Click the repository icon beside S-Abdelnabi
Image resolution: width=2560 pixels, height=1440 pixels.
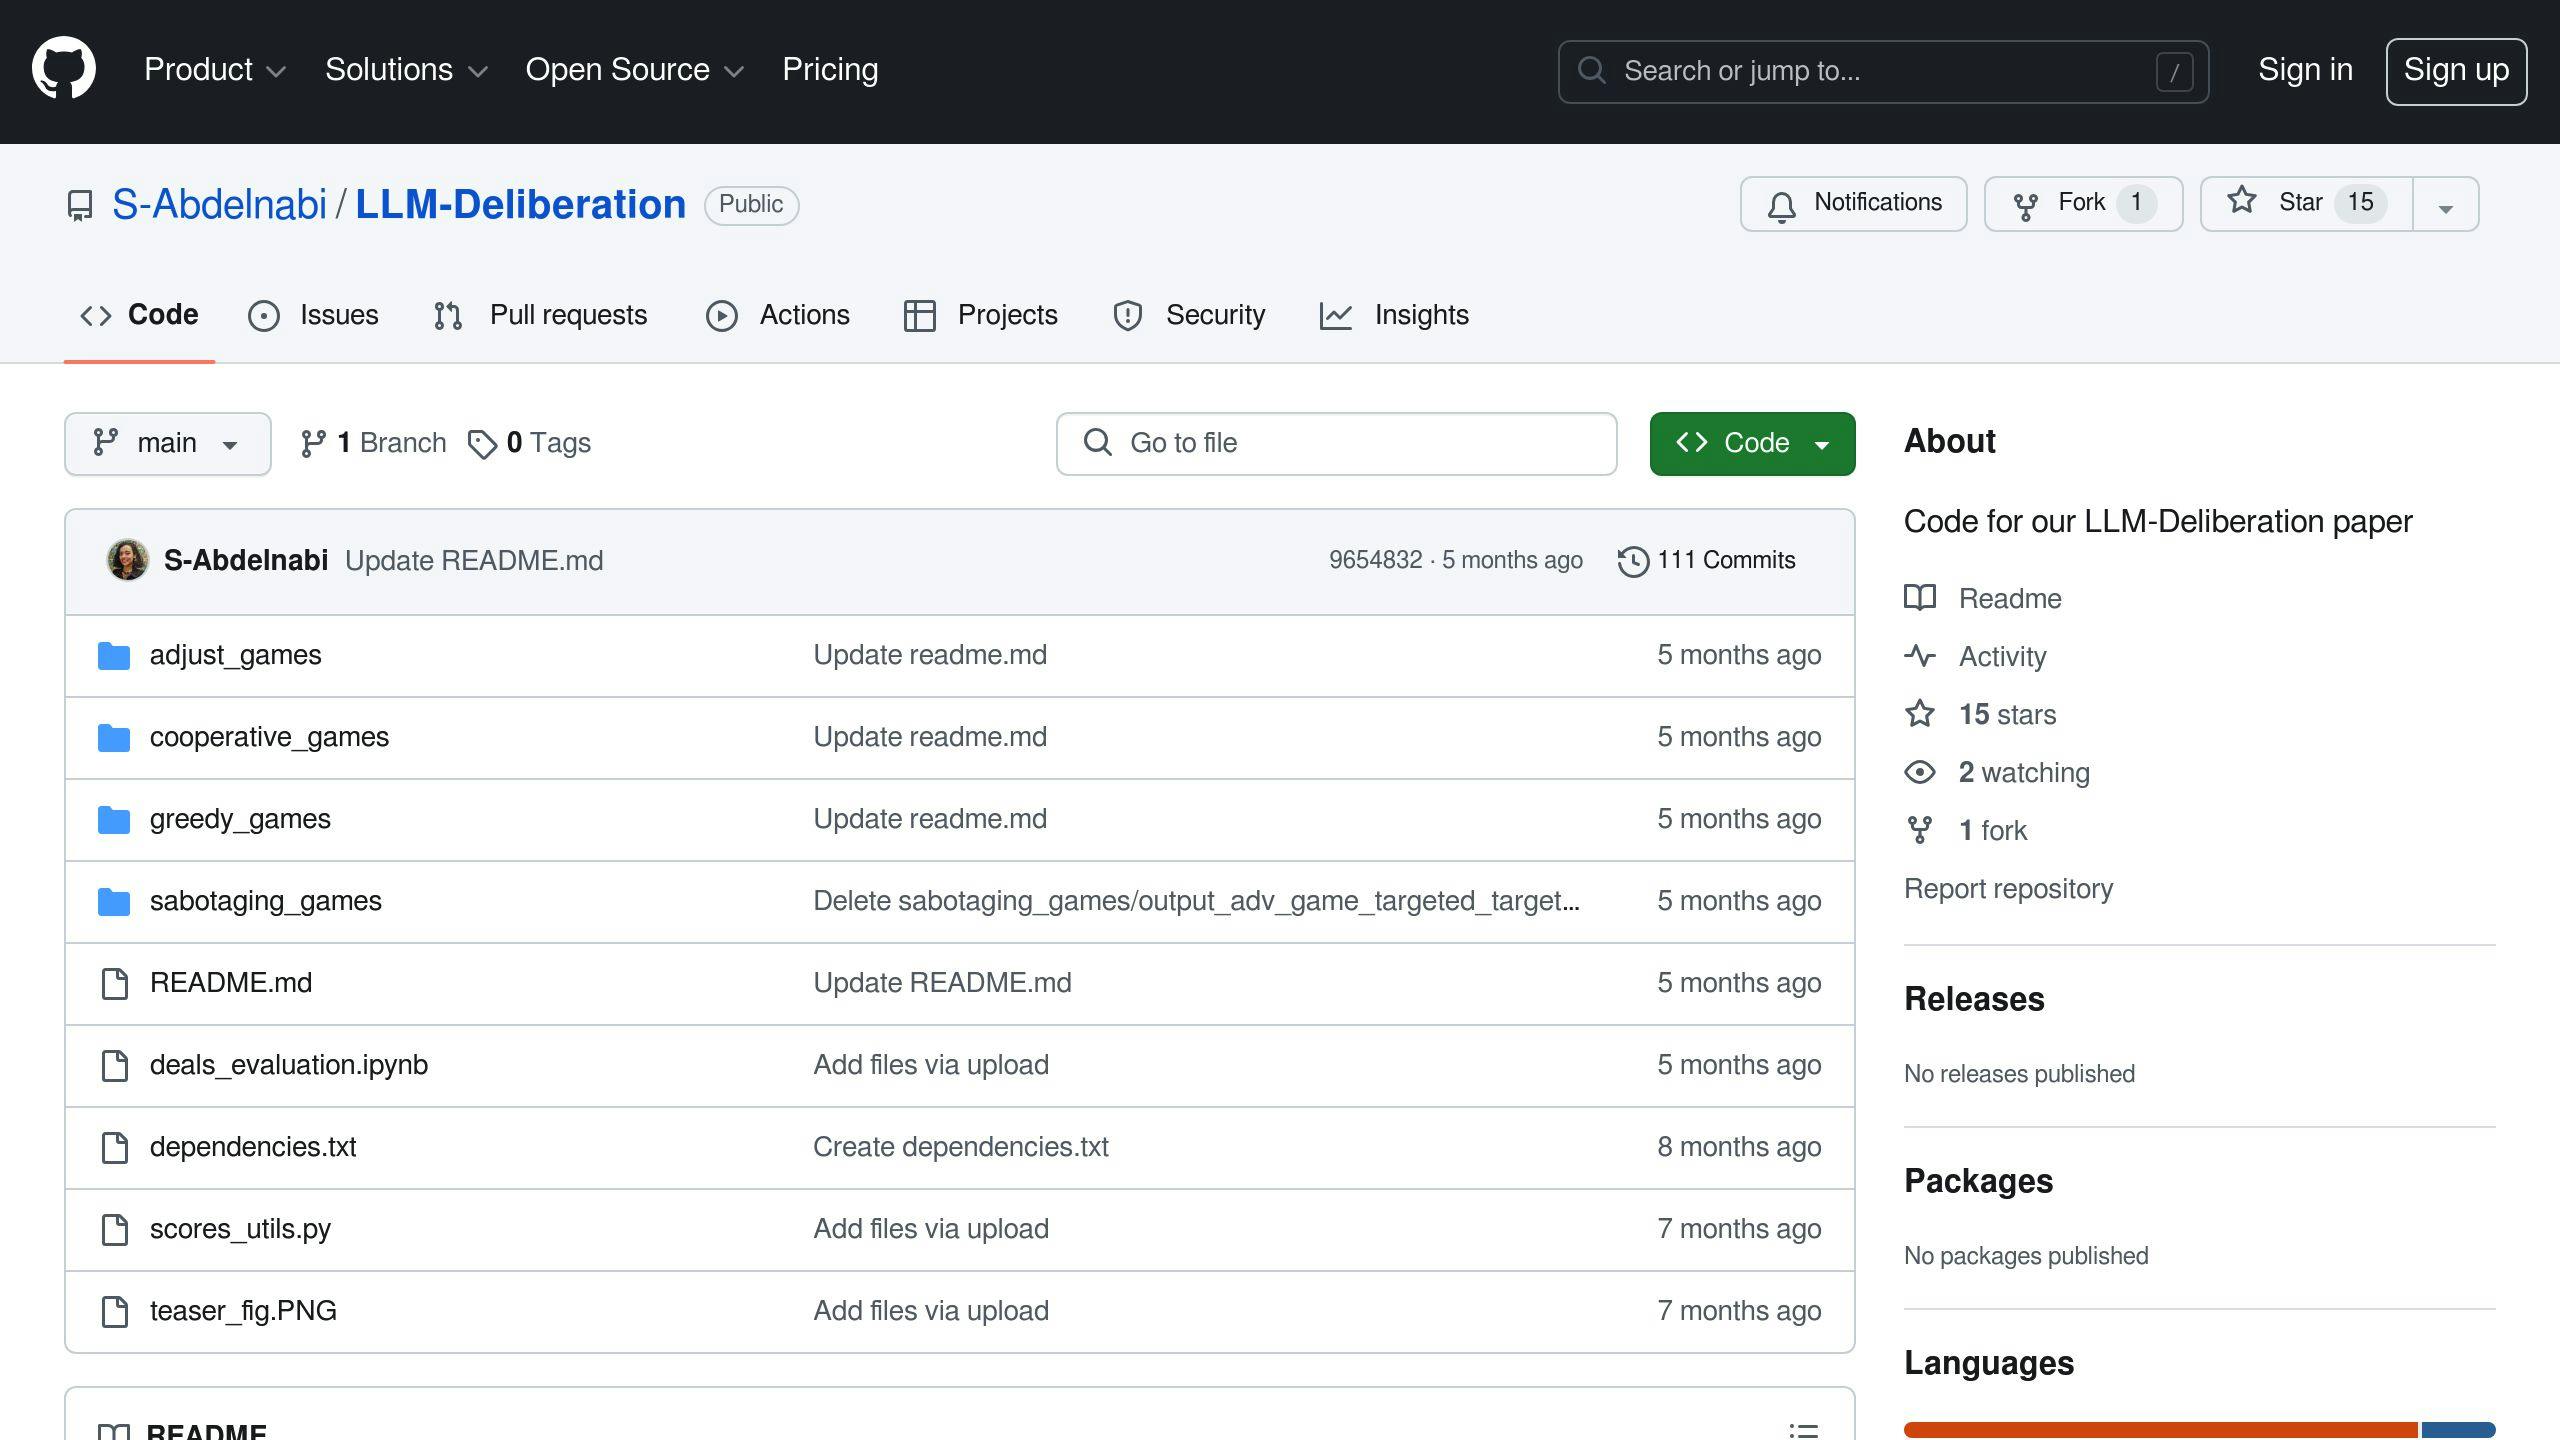[80, 206]
